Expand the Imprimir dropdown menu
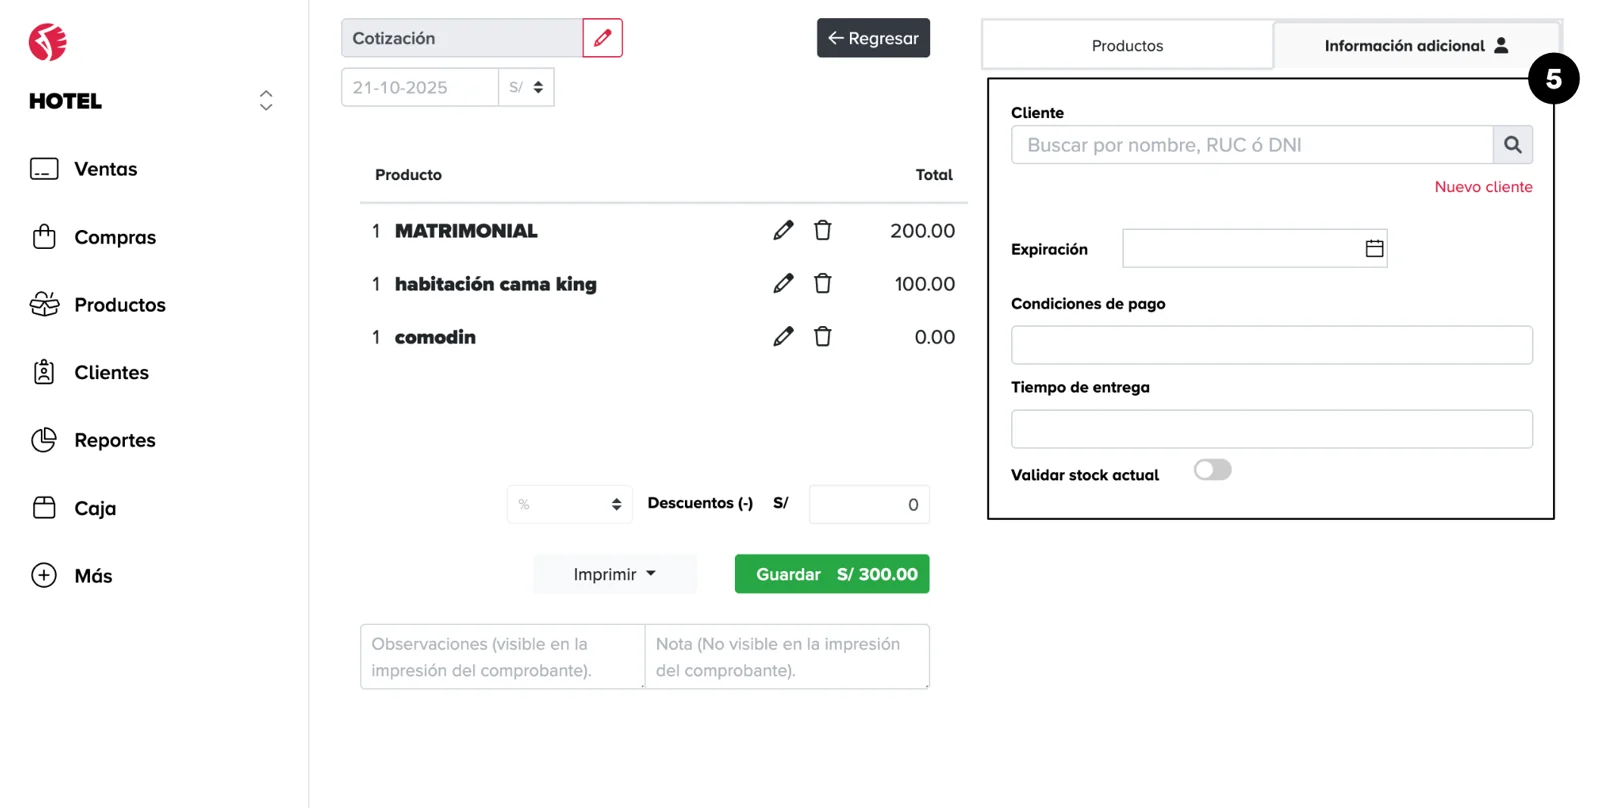Screen dimensions: 1600x808 [x=614, y=574]
